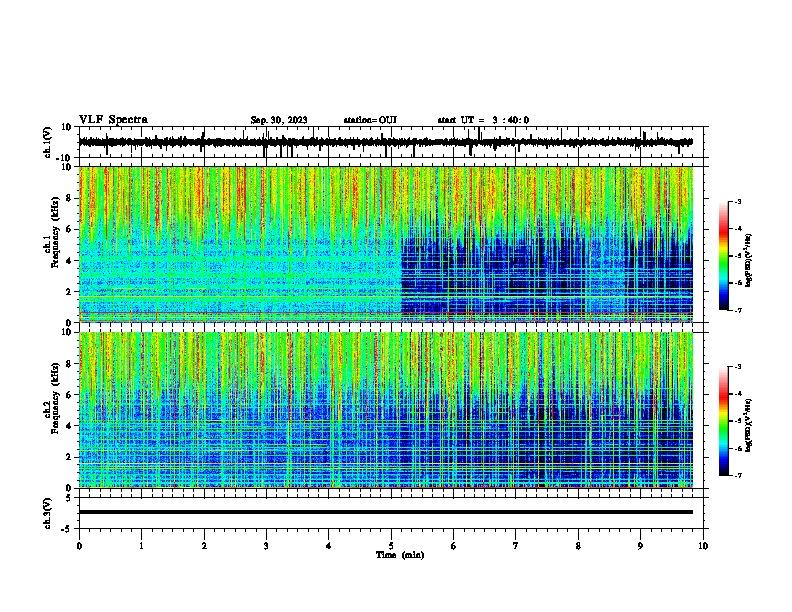Click the ch.2 spectrogram color scale bar
Screen dimensions: 792x612
pyautogui.click(x=724, y=421)
